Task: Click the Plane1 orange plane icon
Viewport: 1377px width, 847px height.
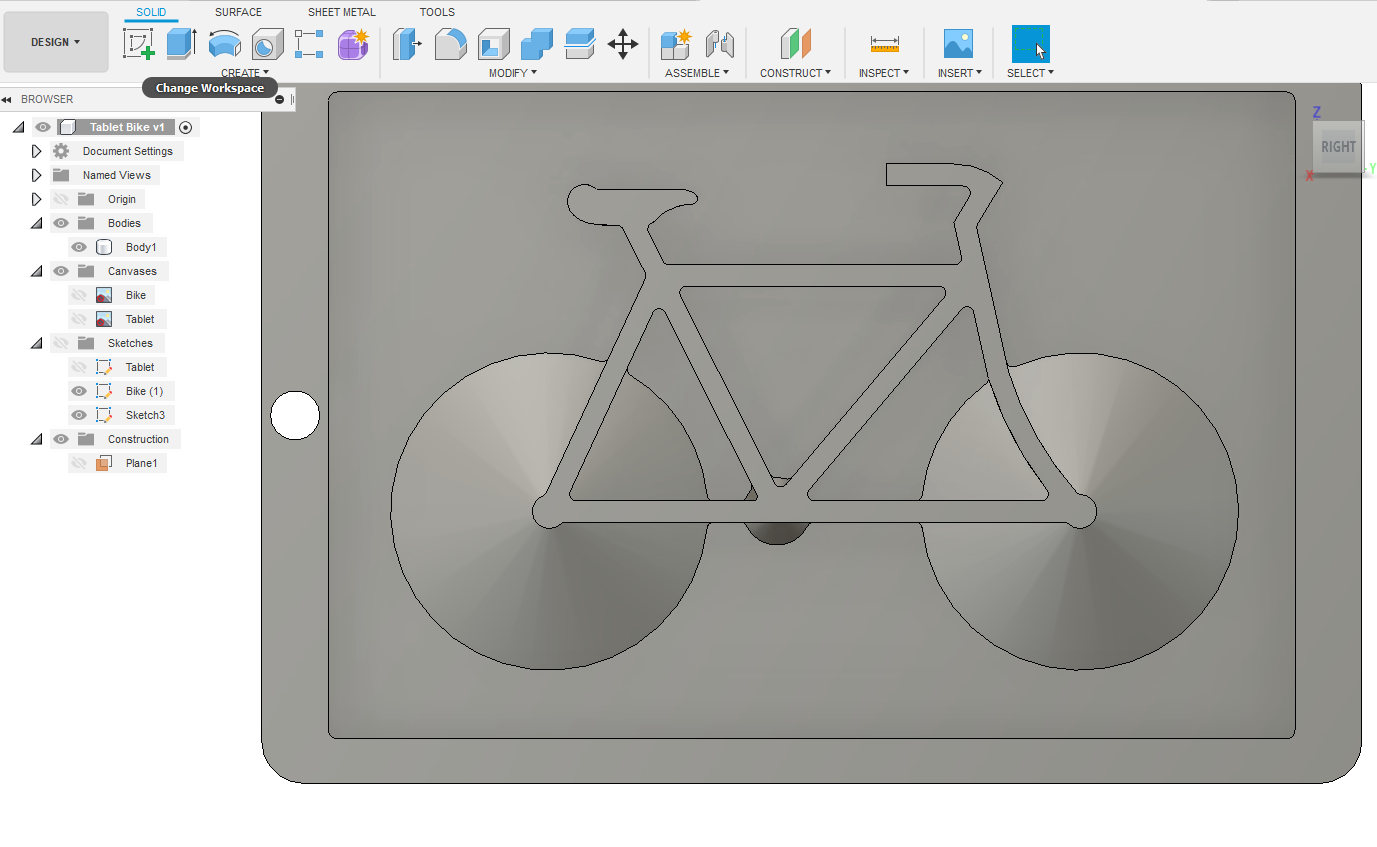Action: coord(103,463)
